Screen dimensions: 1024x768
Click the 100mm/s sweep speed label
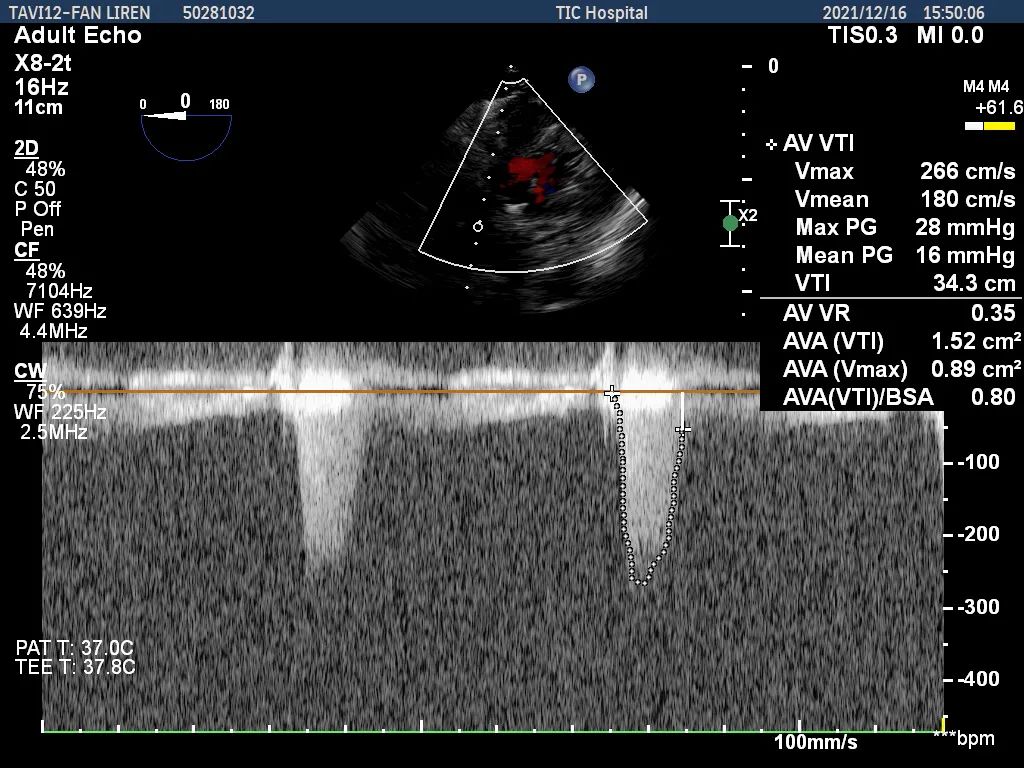[x=815, y=742]
